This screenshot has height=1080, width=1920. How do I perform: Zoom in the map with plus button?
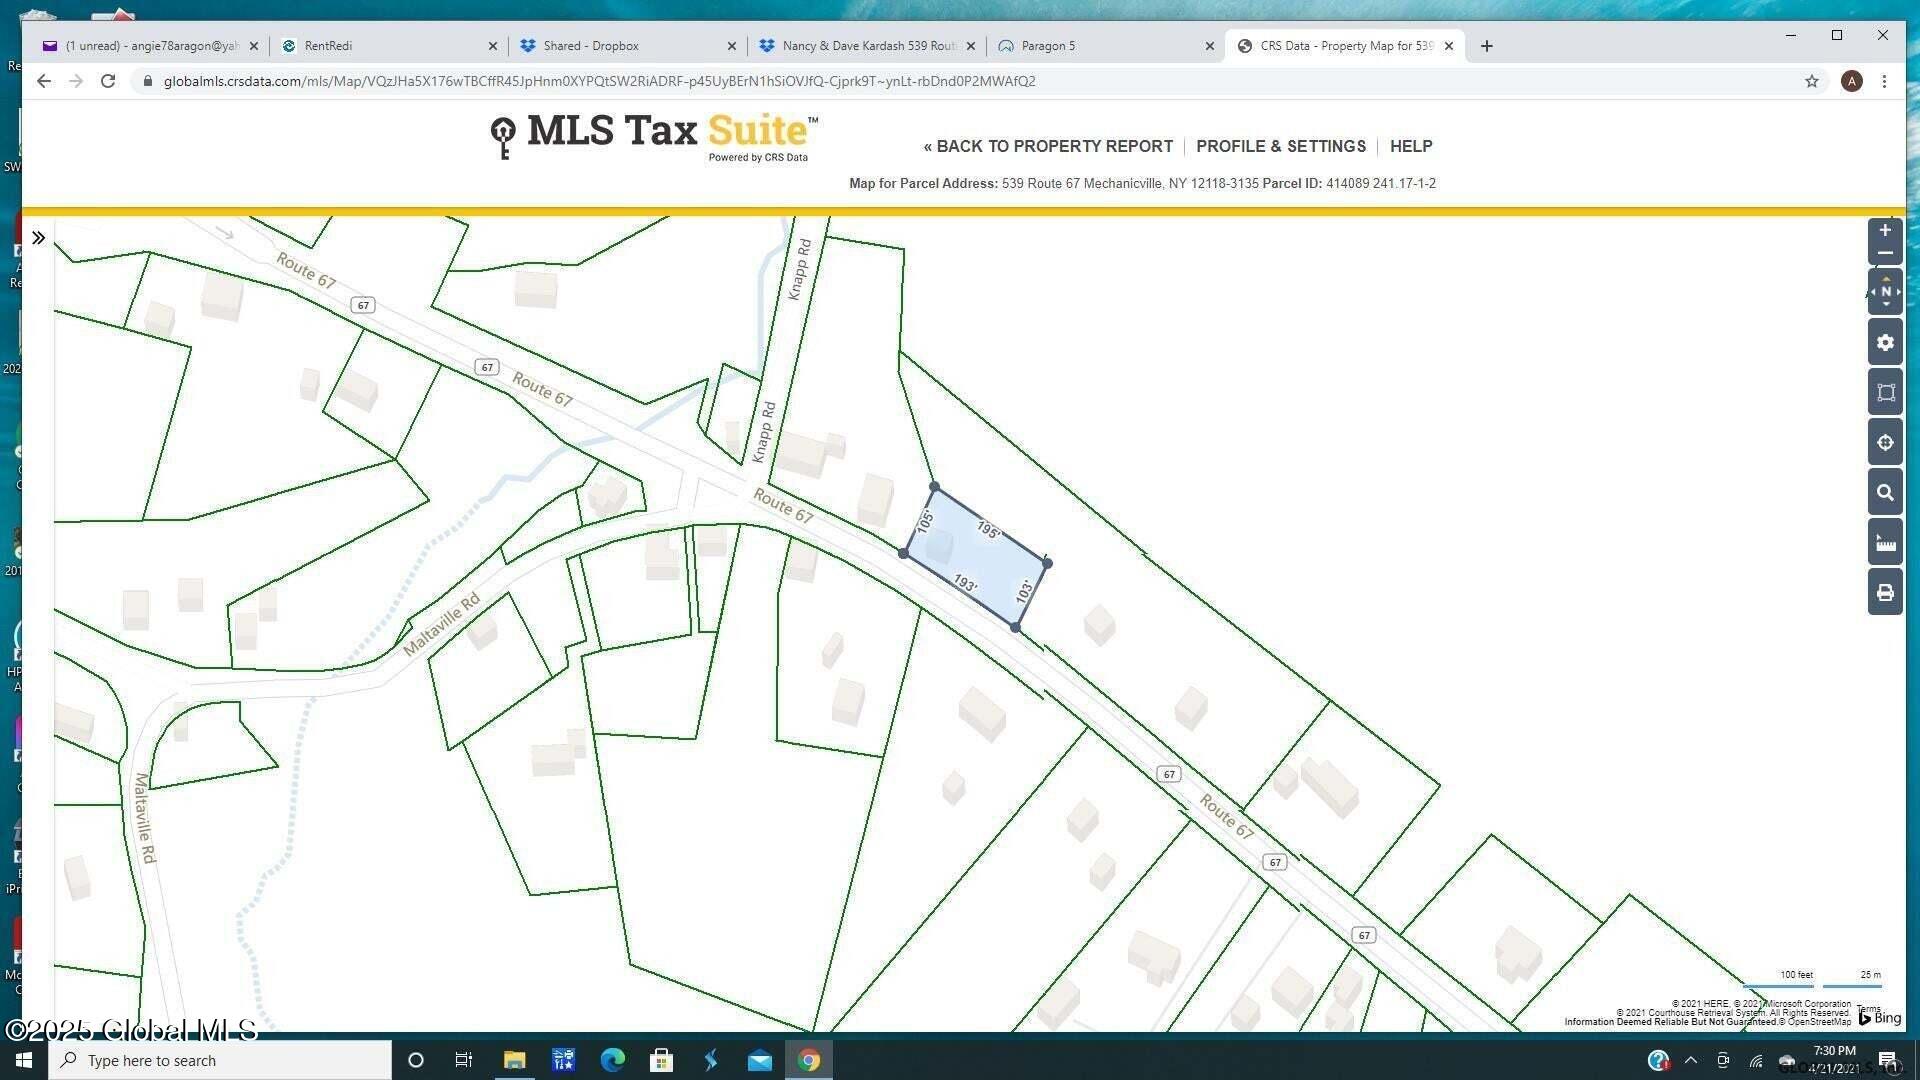click(1884, 230)
